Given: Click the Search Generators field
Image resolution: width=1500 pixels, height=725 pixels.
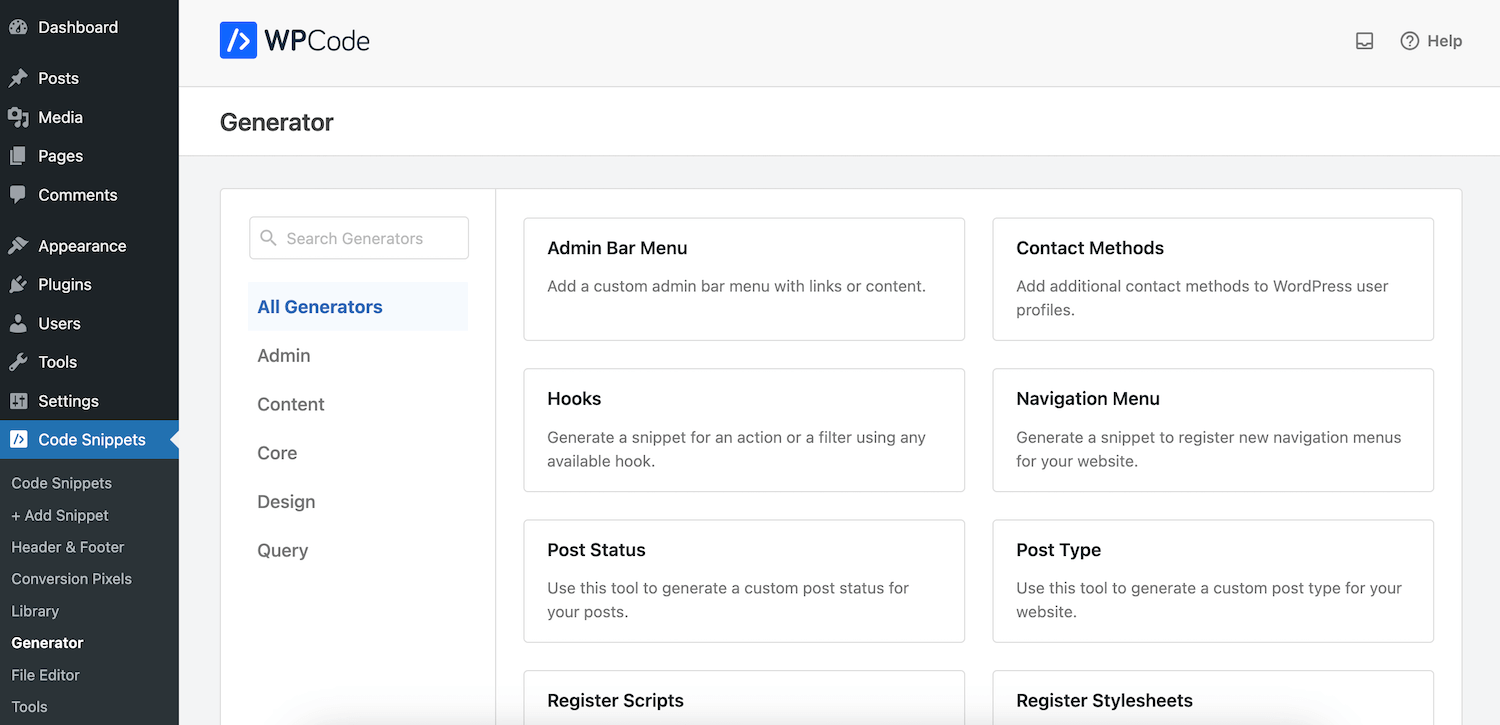Looking at the screenshot, I should pyautogui.click(x=359, y=238).
